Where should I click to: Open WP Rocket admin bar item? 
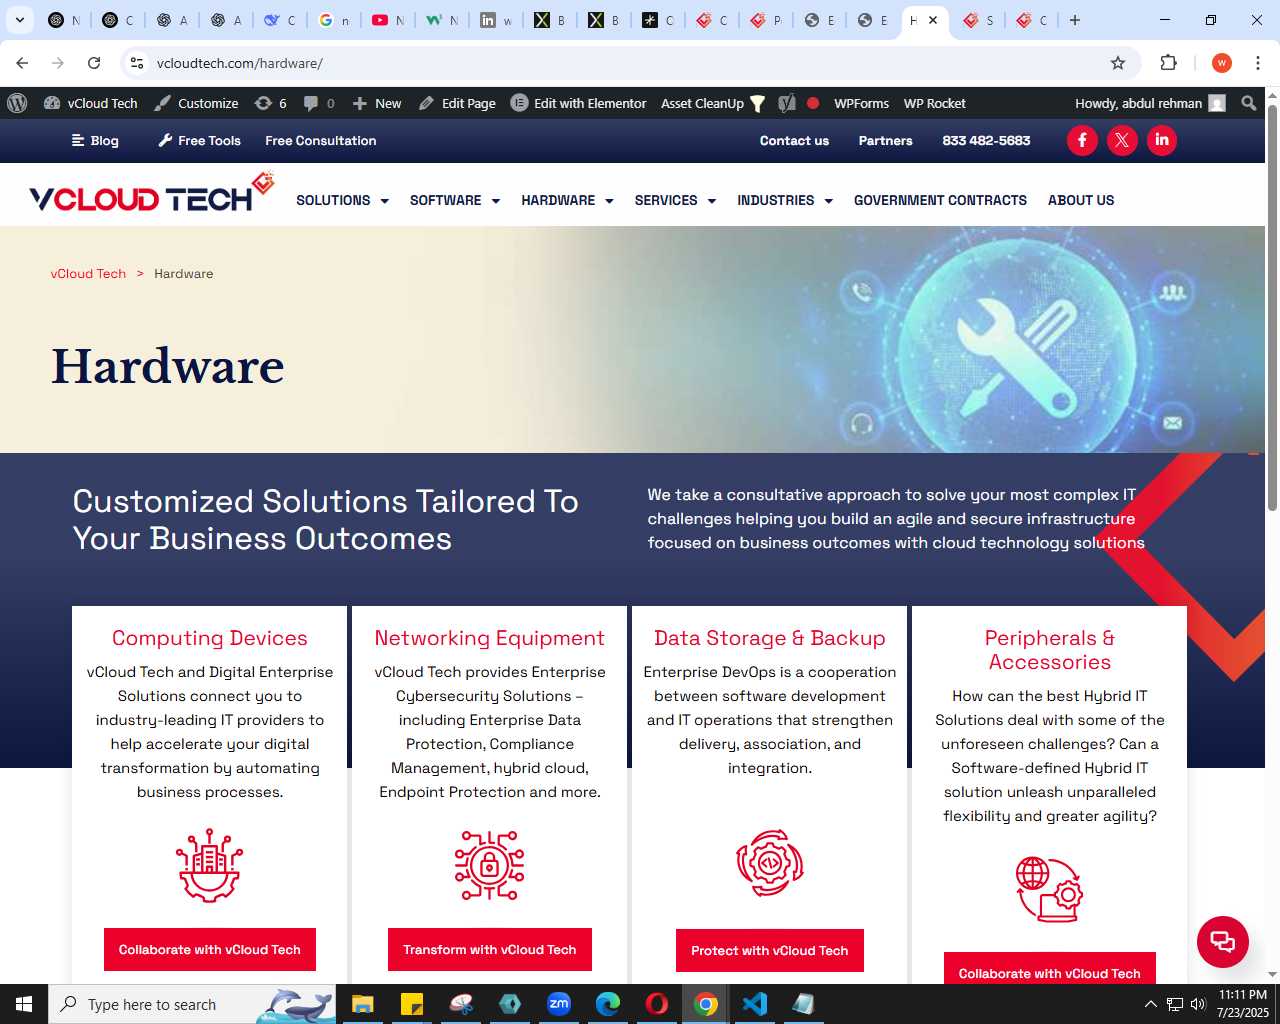pos(934,103)
